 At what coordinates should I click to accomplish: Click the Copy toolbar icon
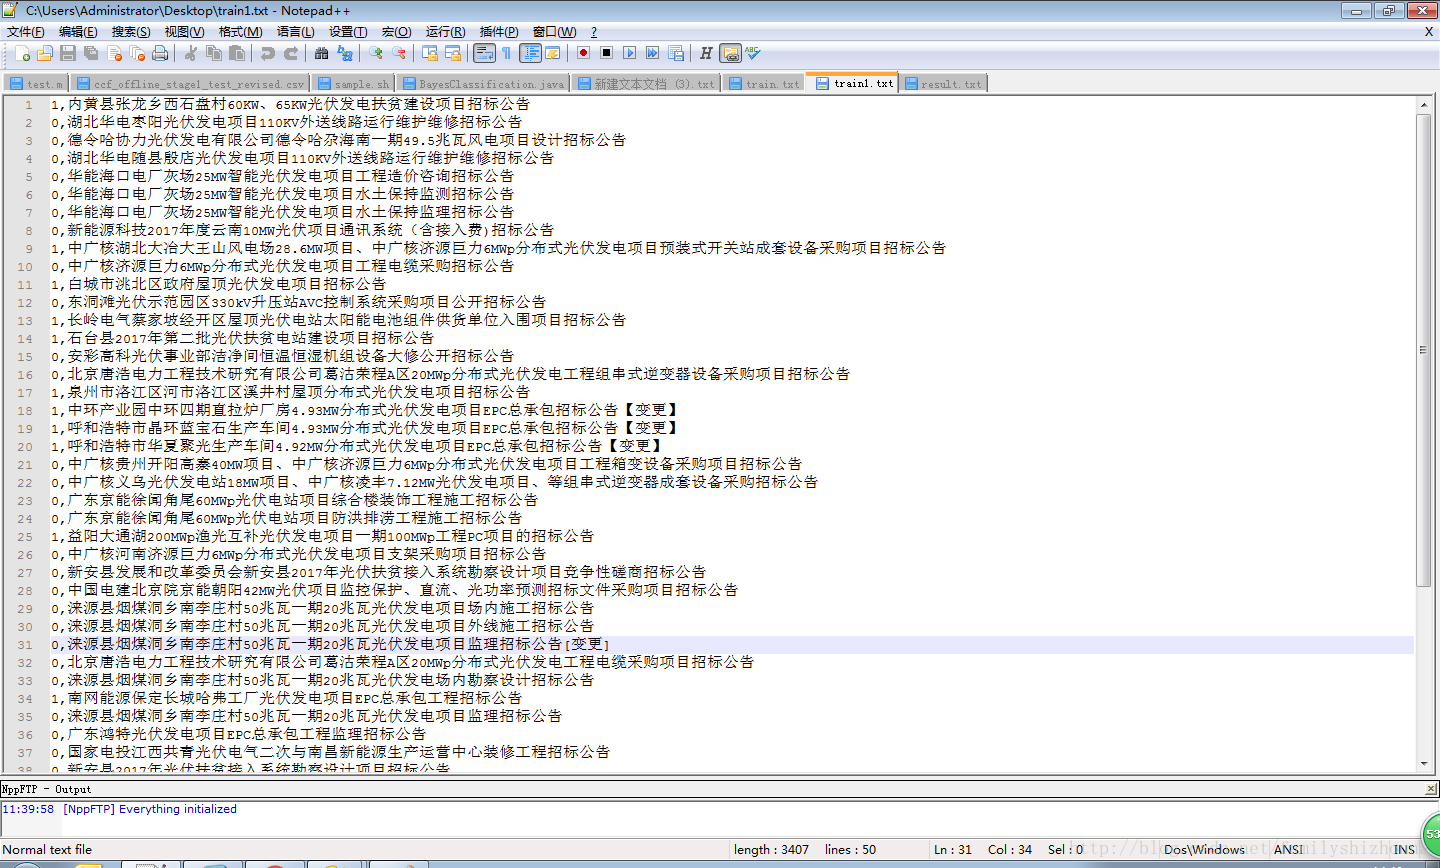(213, 53)
